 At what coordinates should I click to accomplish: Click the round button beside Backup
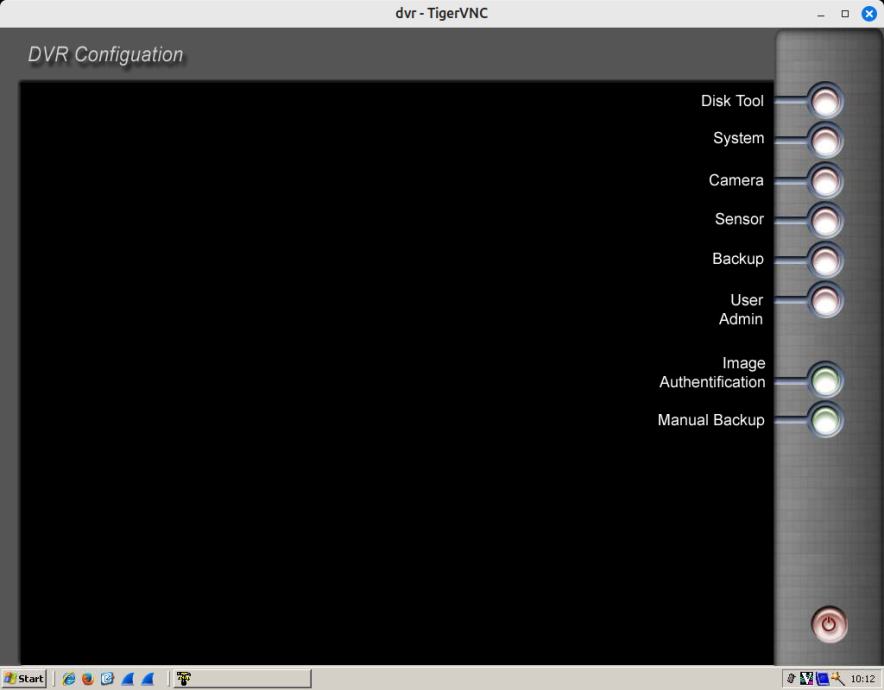[825, 260]
